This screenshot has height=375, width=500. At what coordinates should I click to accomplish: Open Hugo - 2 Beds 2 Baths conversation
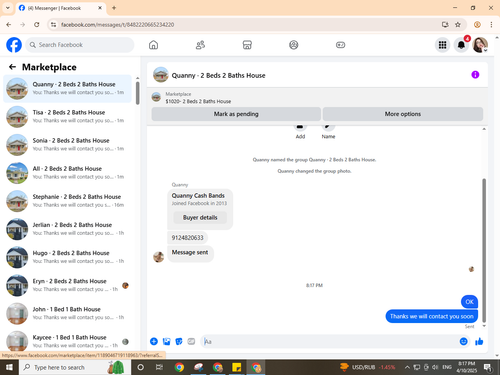(67, 257)
